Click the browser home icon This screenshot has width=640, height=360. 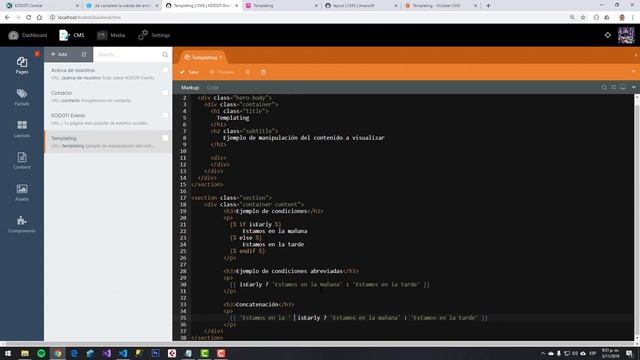[39, 17]
